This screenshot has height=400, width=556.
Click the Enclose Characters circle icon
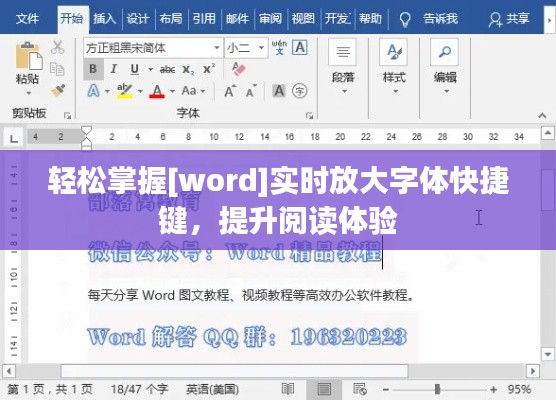(300, 91)
